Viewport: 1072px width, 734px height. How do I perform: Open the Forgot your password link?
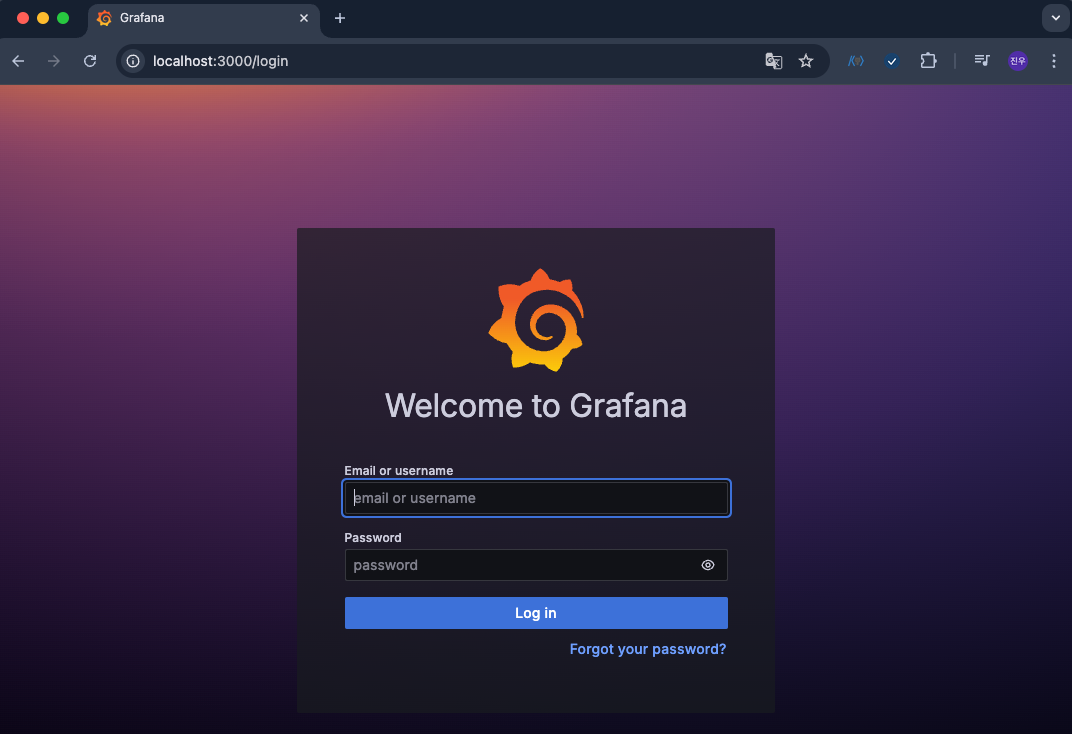(647, 649)
